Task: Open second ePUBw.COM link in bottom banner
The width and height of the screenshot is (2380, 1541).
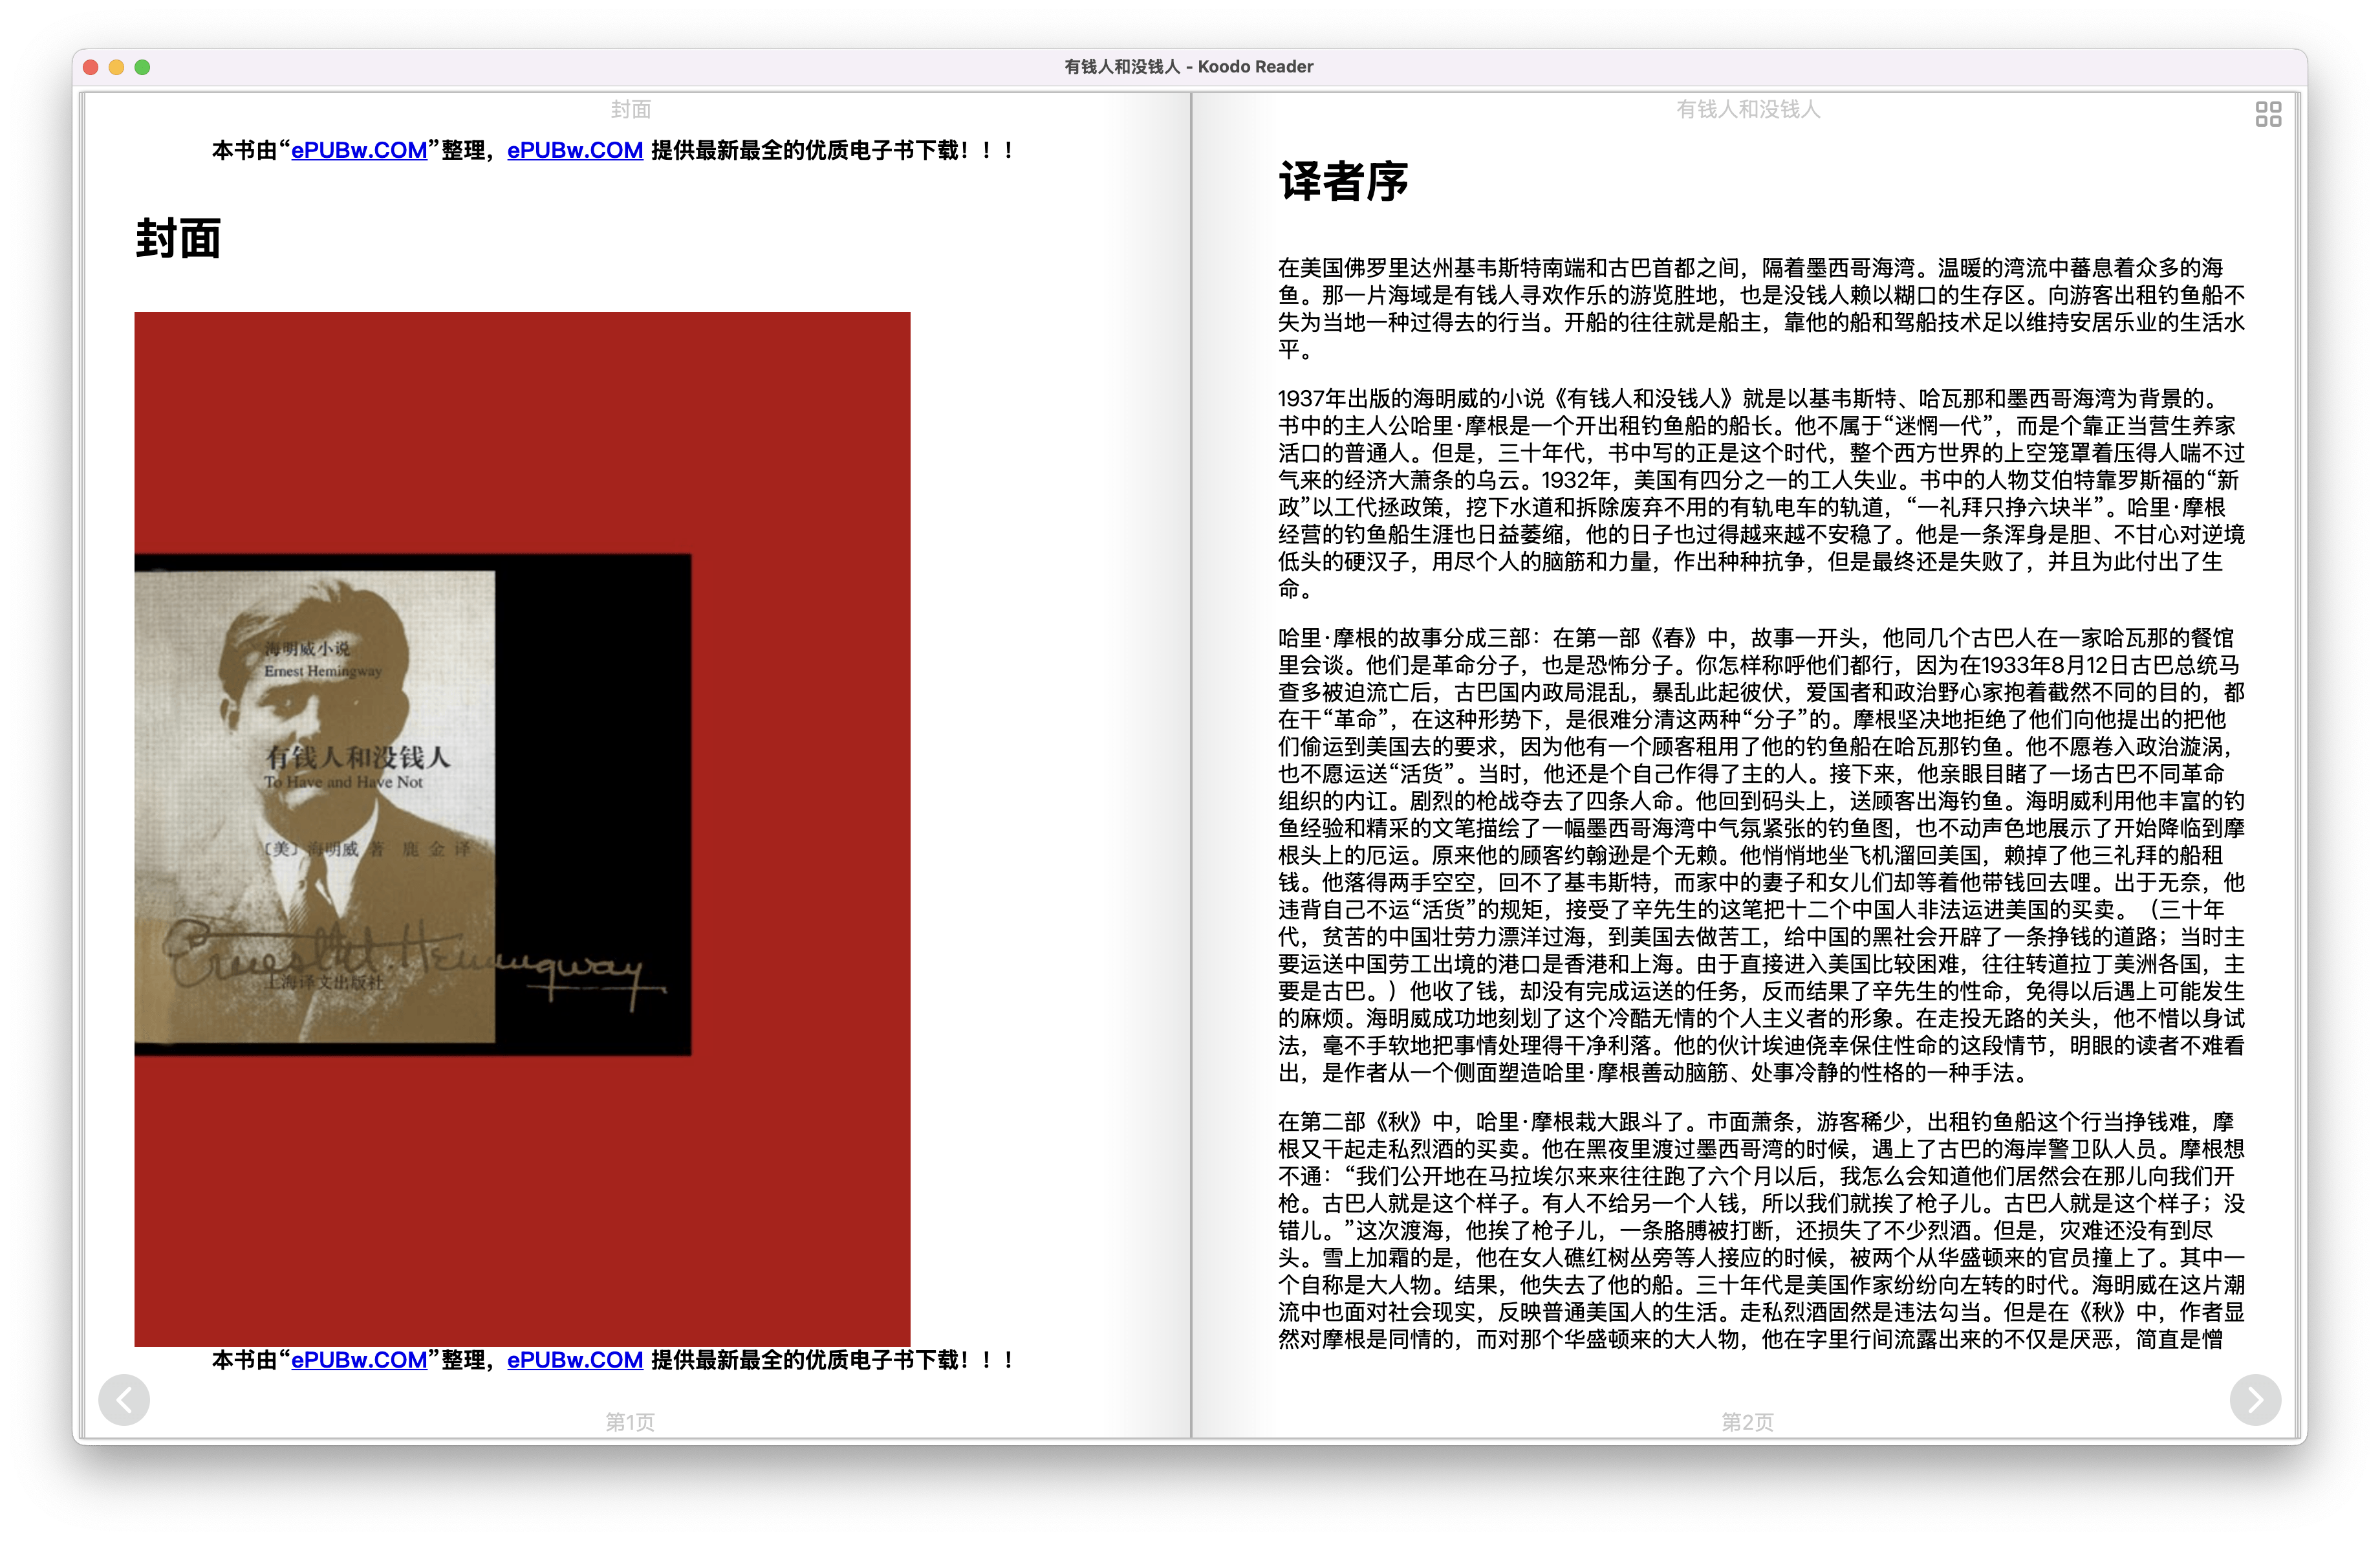Action: coord(575,1360)
